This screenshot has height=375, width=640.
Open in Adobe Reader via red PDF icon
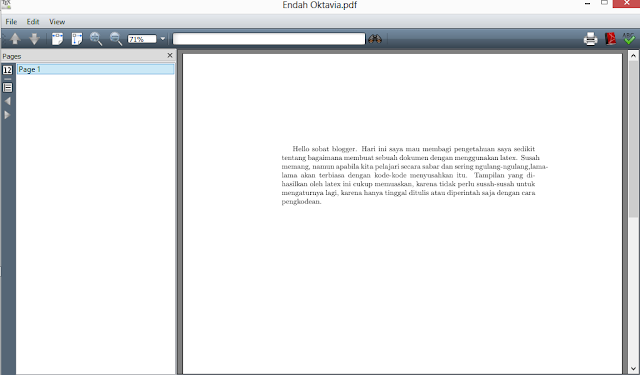tap(611, 39)
